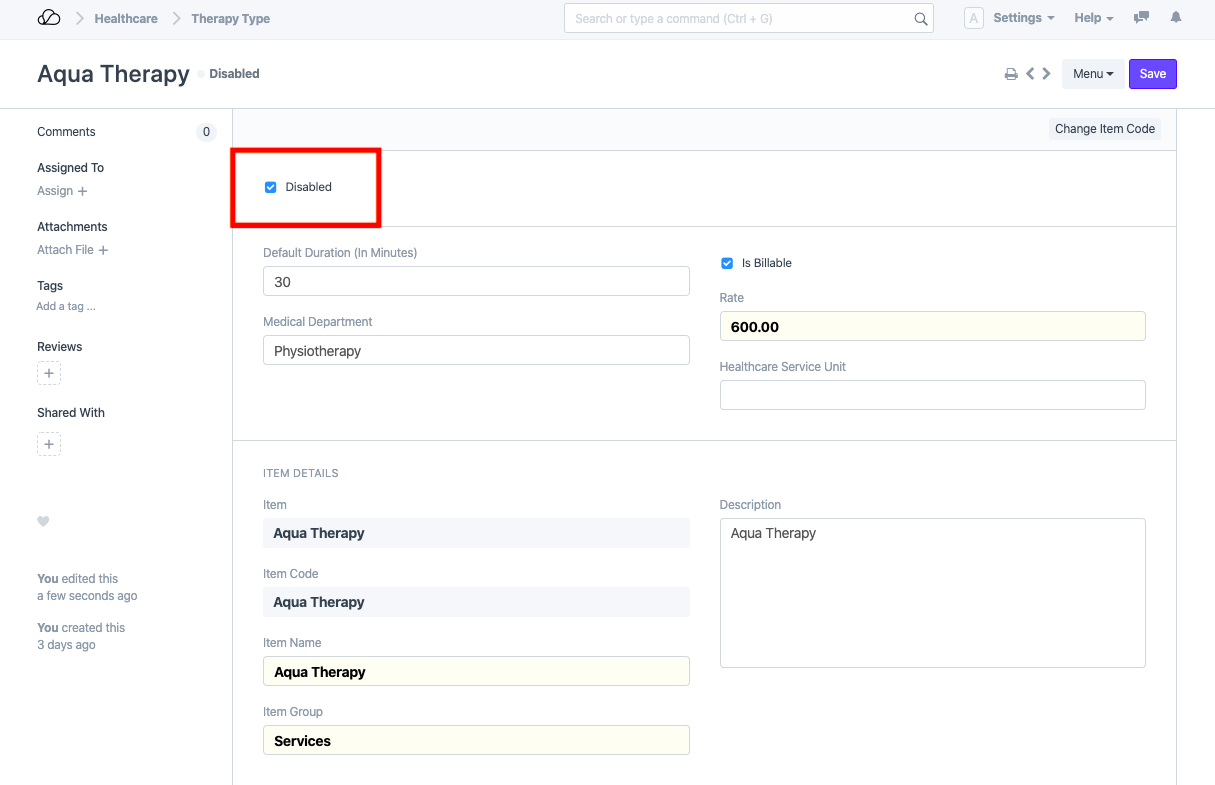Uncheck the Disabled checkbox
1215x785 pixels.
tap(270, 187)
